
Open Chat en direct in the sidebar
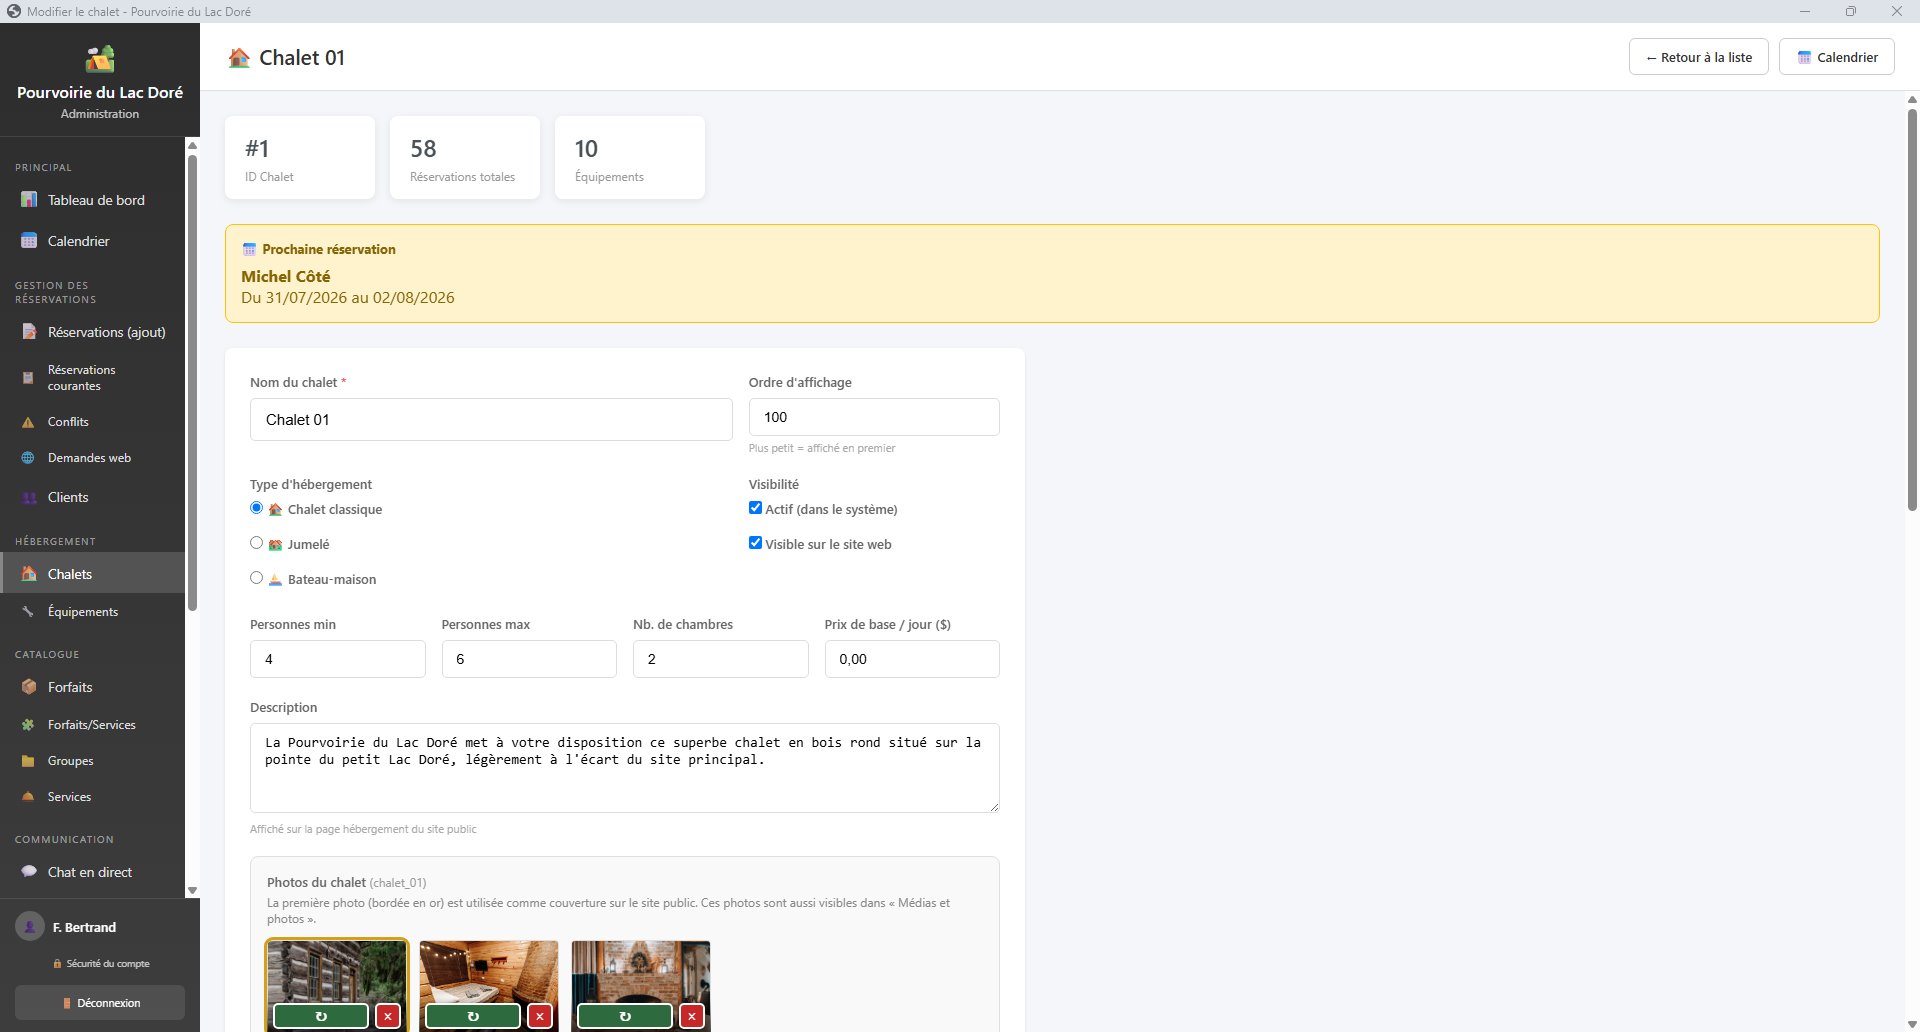tap(92, 872)
